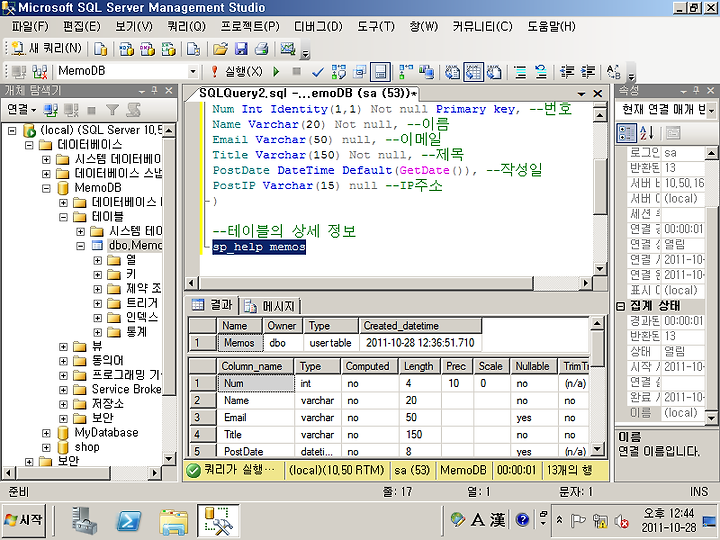Expand the shop database node
720x540 pixels.
click(x=46, y=447)
